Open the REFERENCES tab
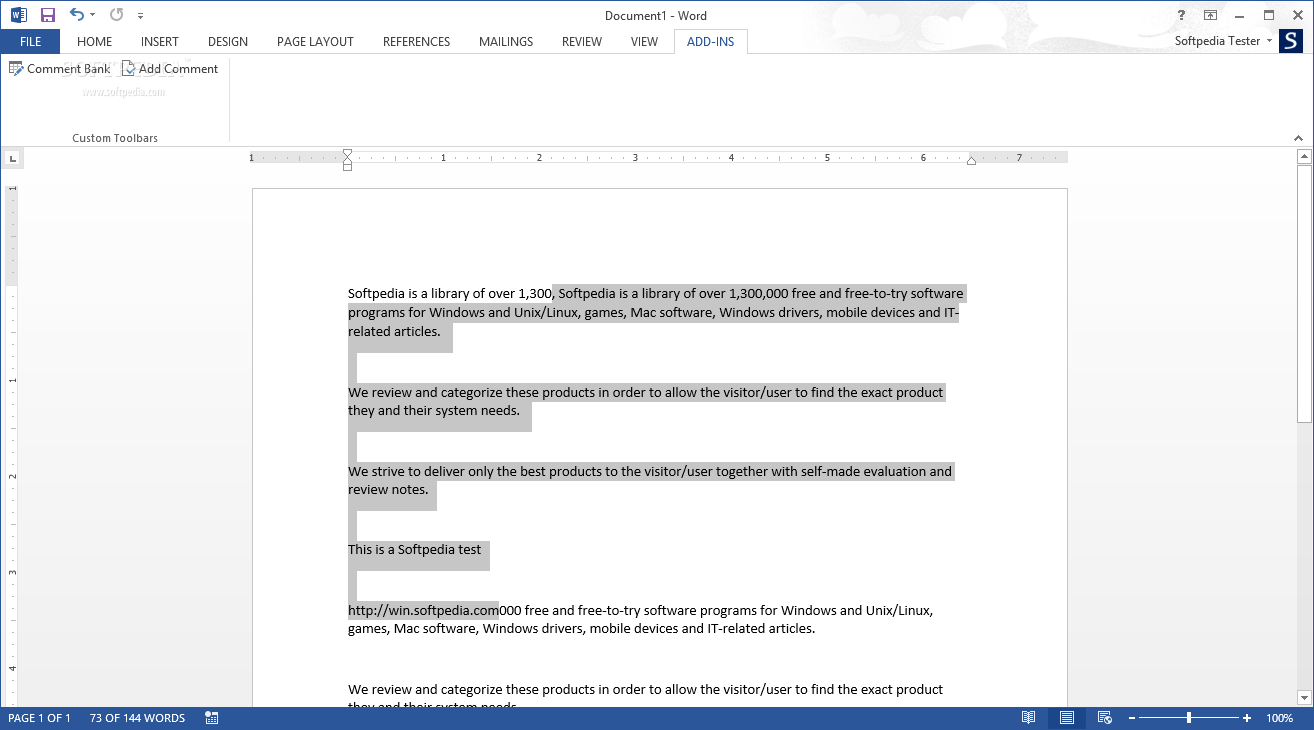Viewport: 1314px width, 730px height. (x=416, y=41)
